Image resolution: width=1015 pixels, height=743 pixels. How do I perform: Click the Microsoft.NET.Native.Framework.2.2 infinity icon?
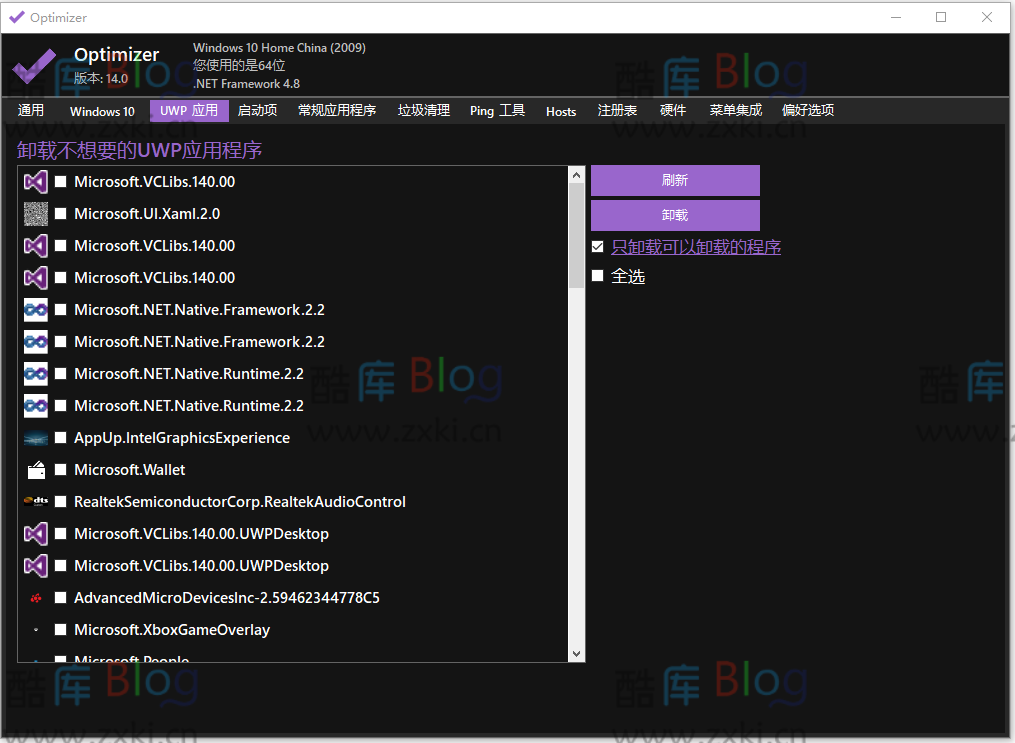[x=35, y=309]
